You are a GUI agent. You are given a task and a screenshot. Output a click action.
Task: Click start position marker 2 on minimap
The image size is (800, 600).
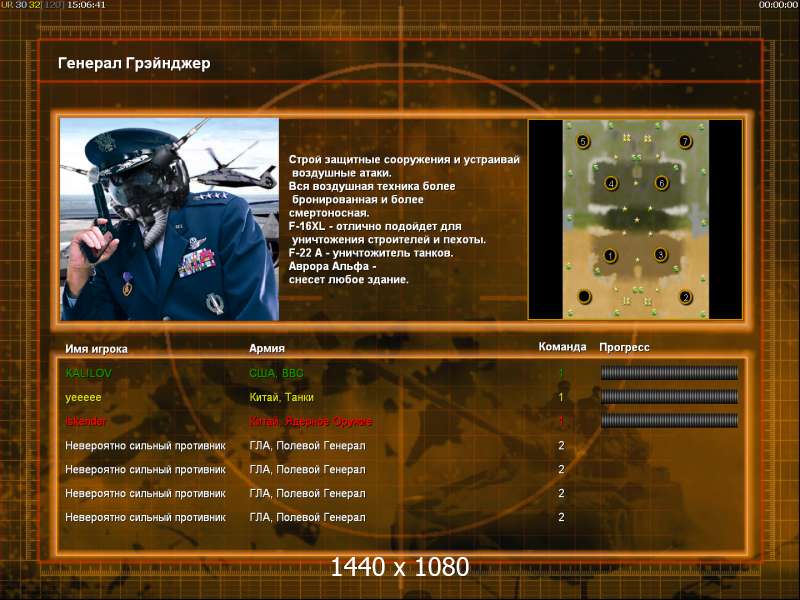coord(686,297)
